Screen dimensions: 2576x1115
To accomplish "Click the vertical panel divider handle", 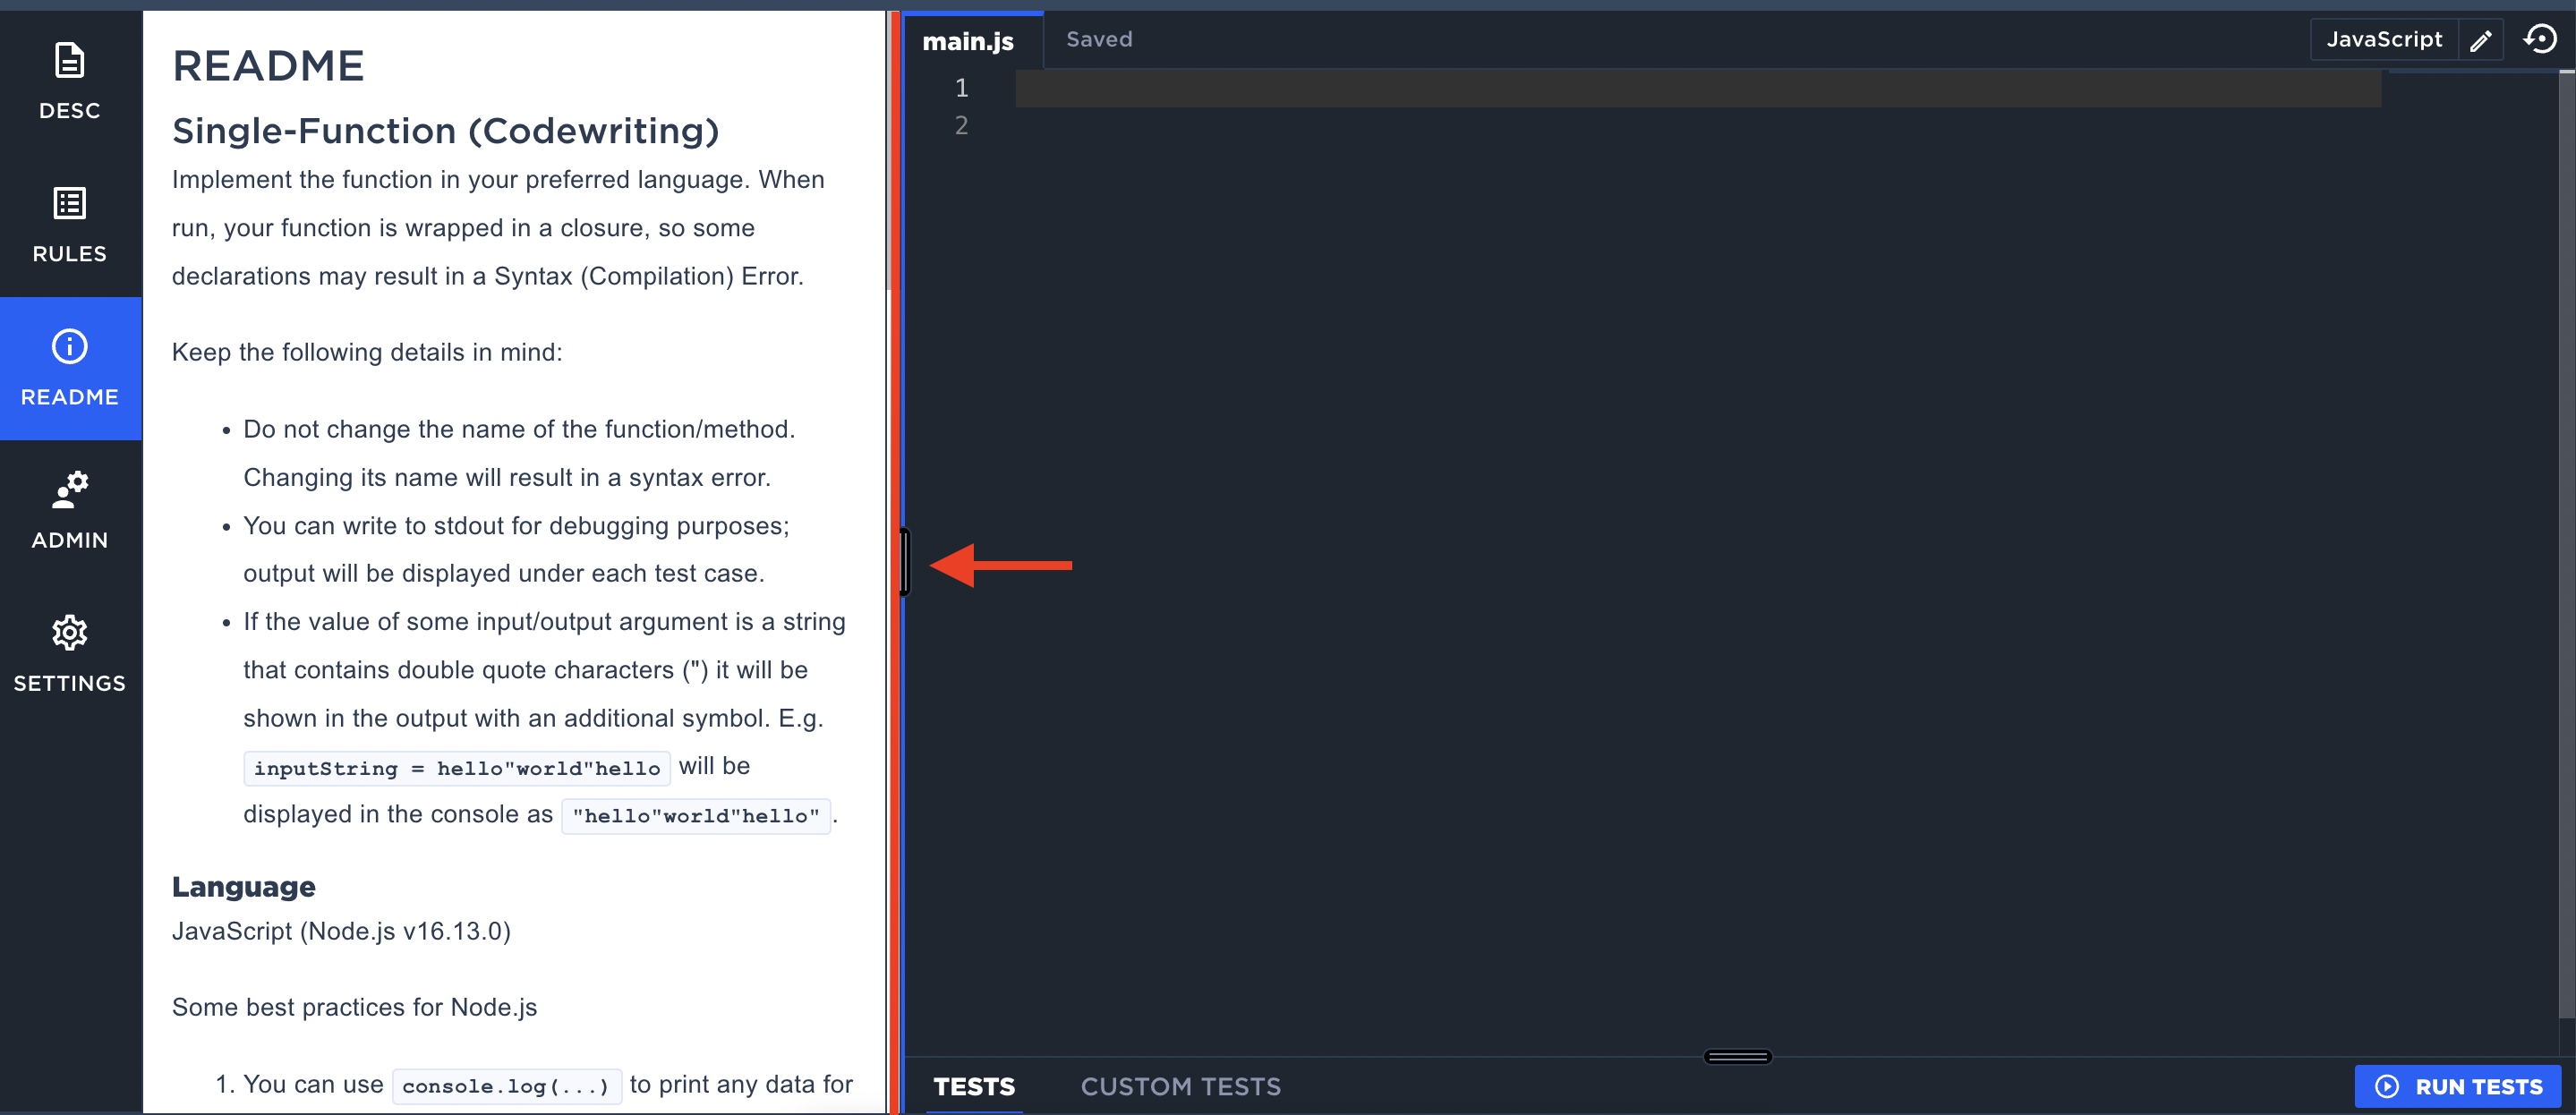I will coord(904,562).
